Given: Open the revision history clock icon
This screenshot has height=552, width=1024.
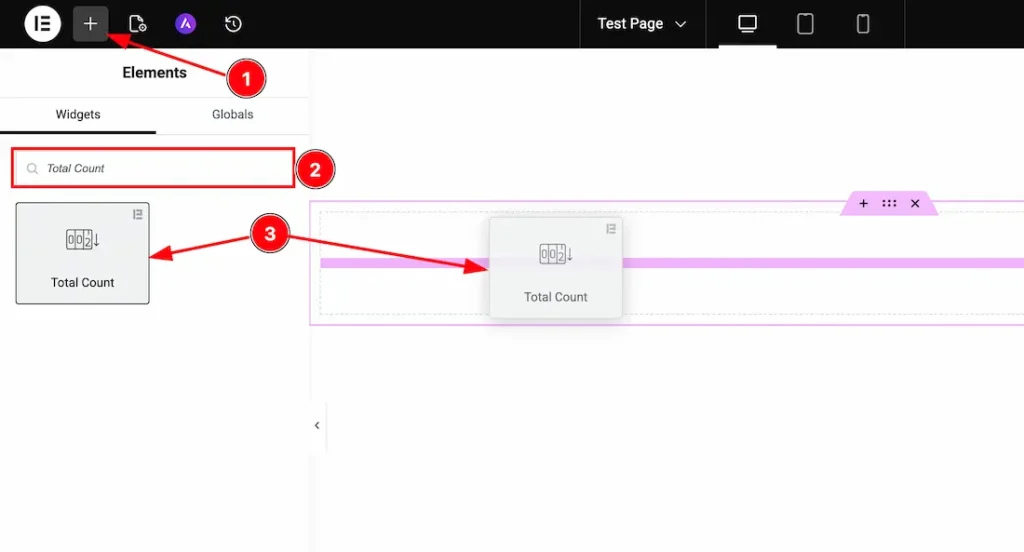Looking at the screenshot, I should tap(233, 24).
